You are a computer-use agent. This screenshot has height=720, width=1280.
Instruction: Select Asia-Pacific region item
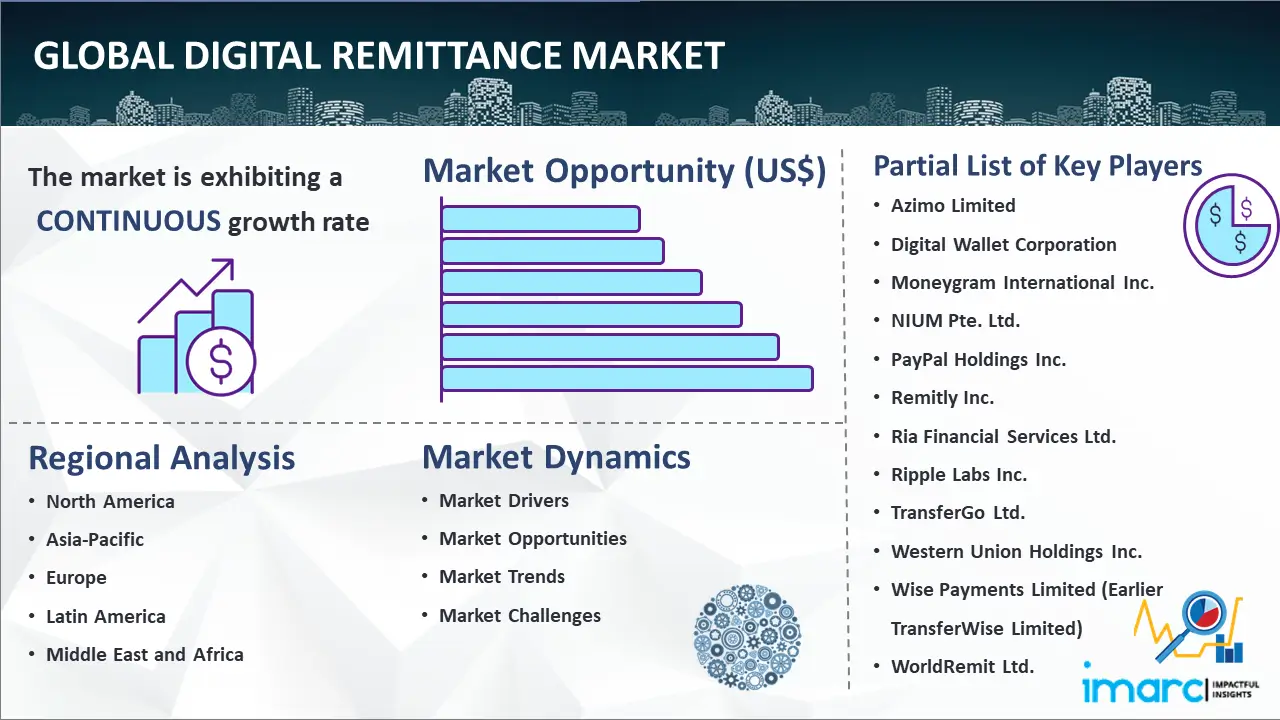tap(95, 539)
